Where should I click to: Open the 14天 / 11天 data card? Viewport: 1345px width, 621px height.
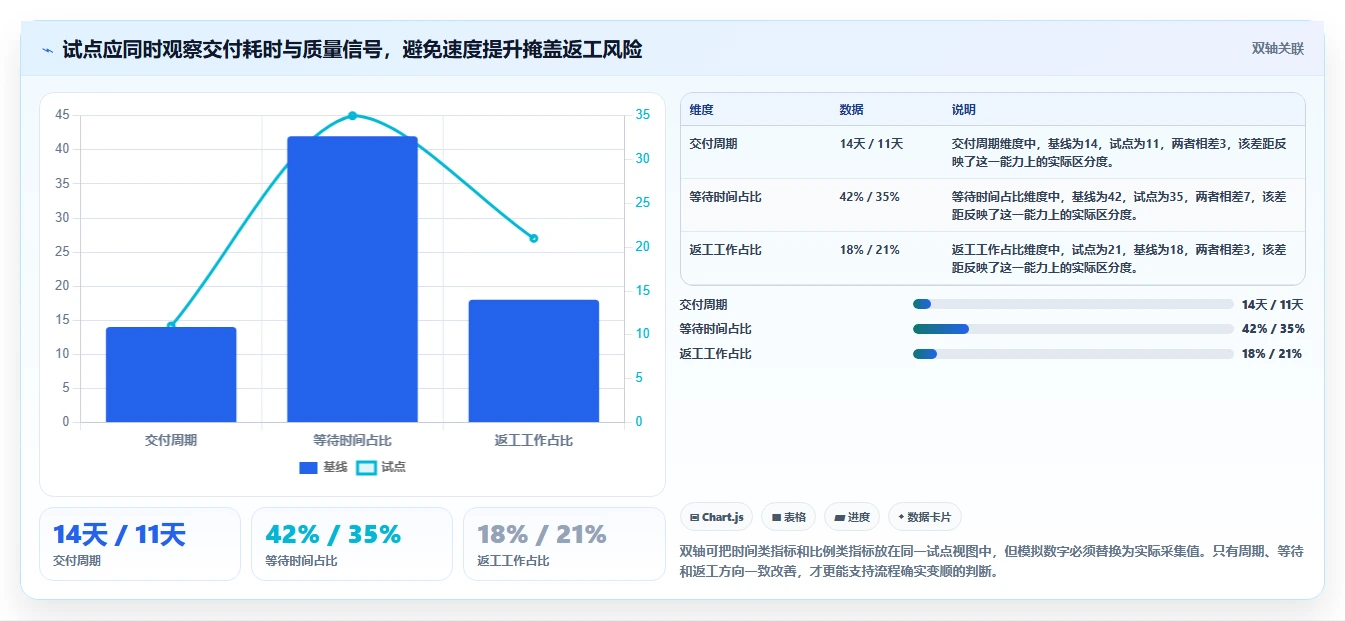point(140,544)
